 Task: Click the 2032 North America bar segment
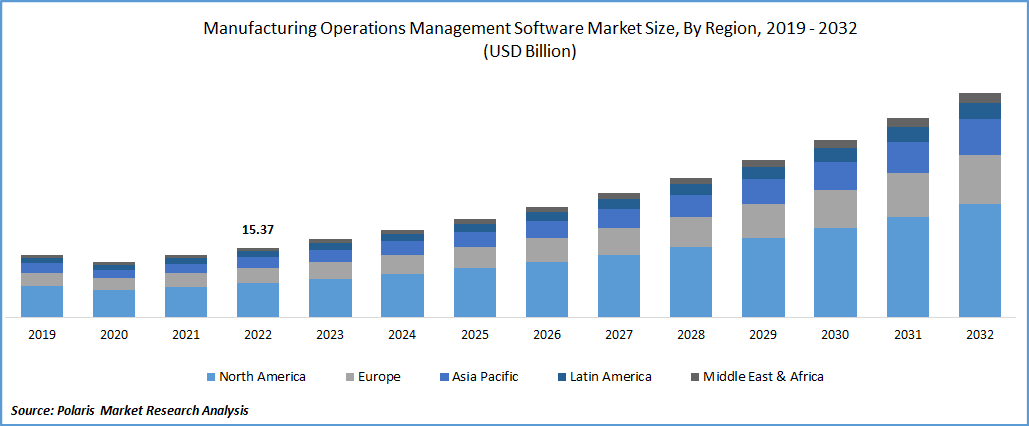(980, 261)
